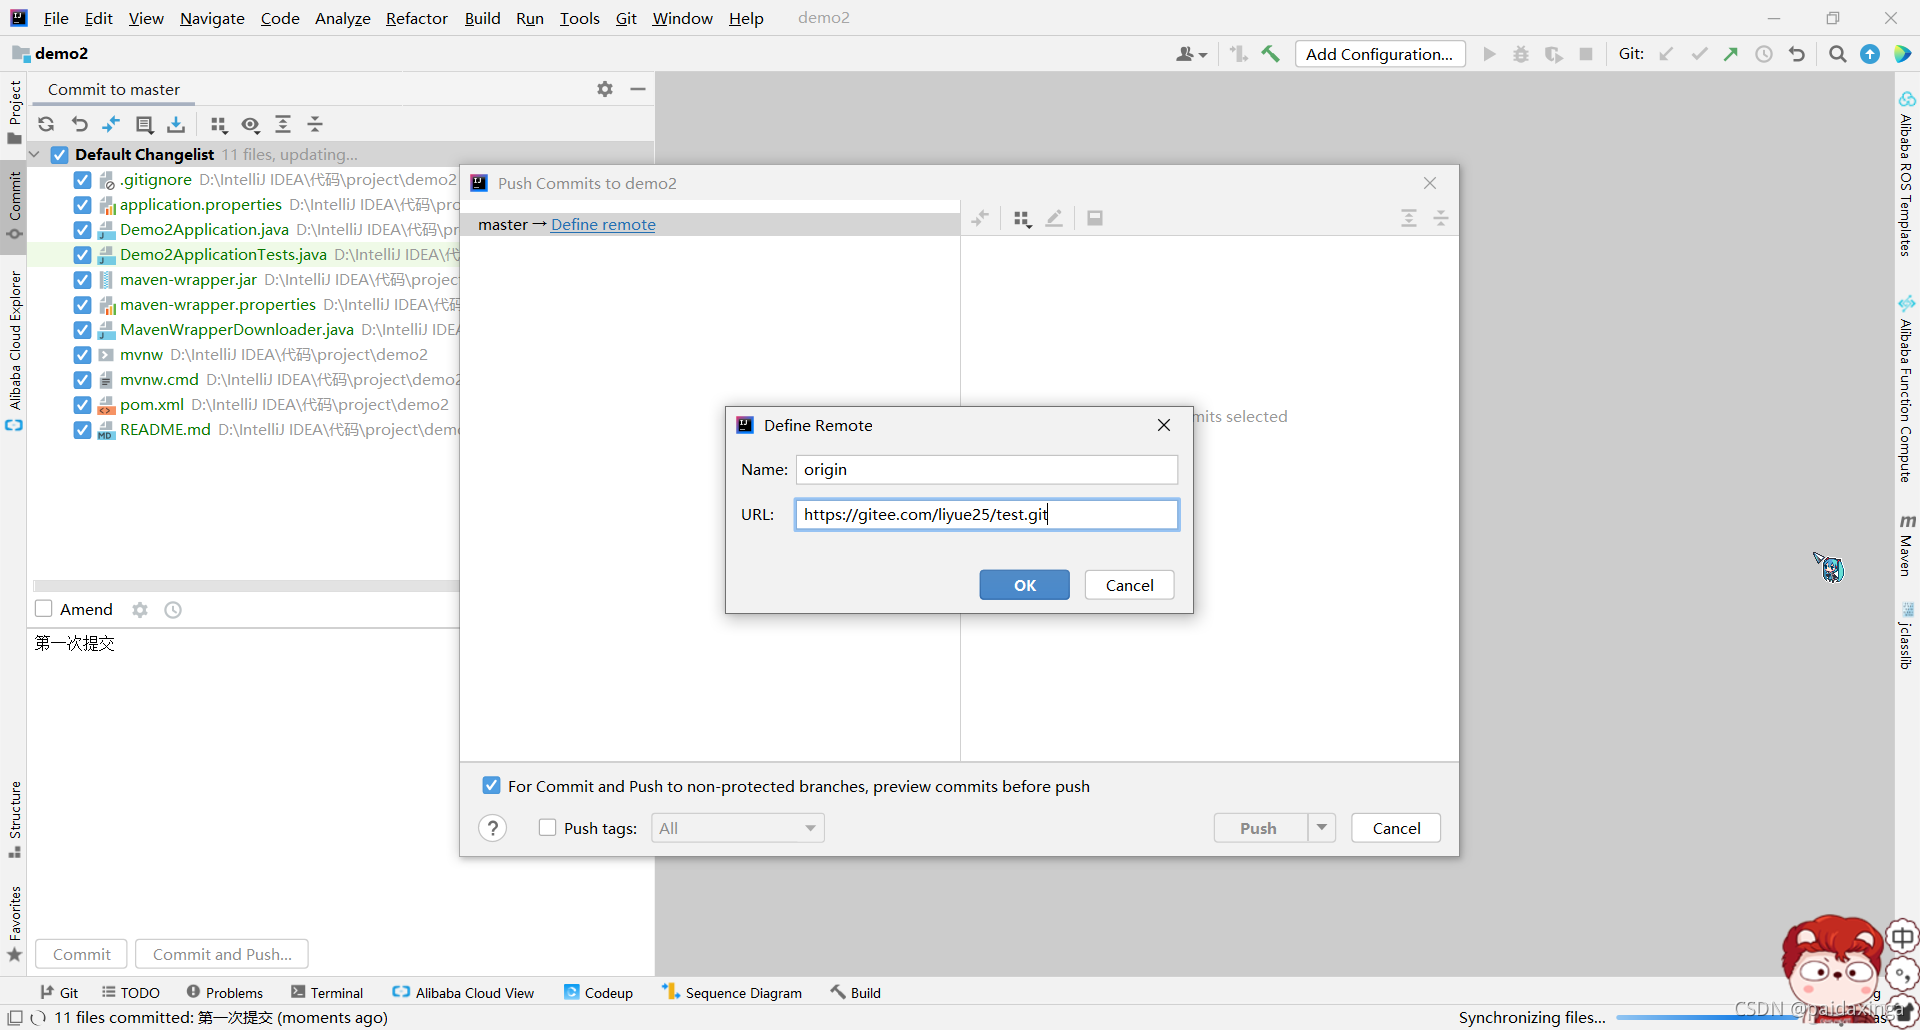The width and height of the screenshot is (1920, 1030).
Task: Open View Options eye icon in Commit panel
Action: [x=251, y=124]
